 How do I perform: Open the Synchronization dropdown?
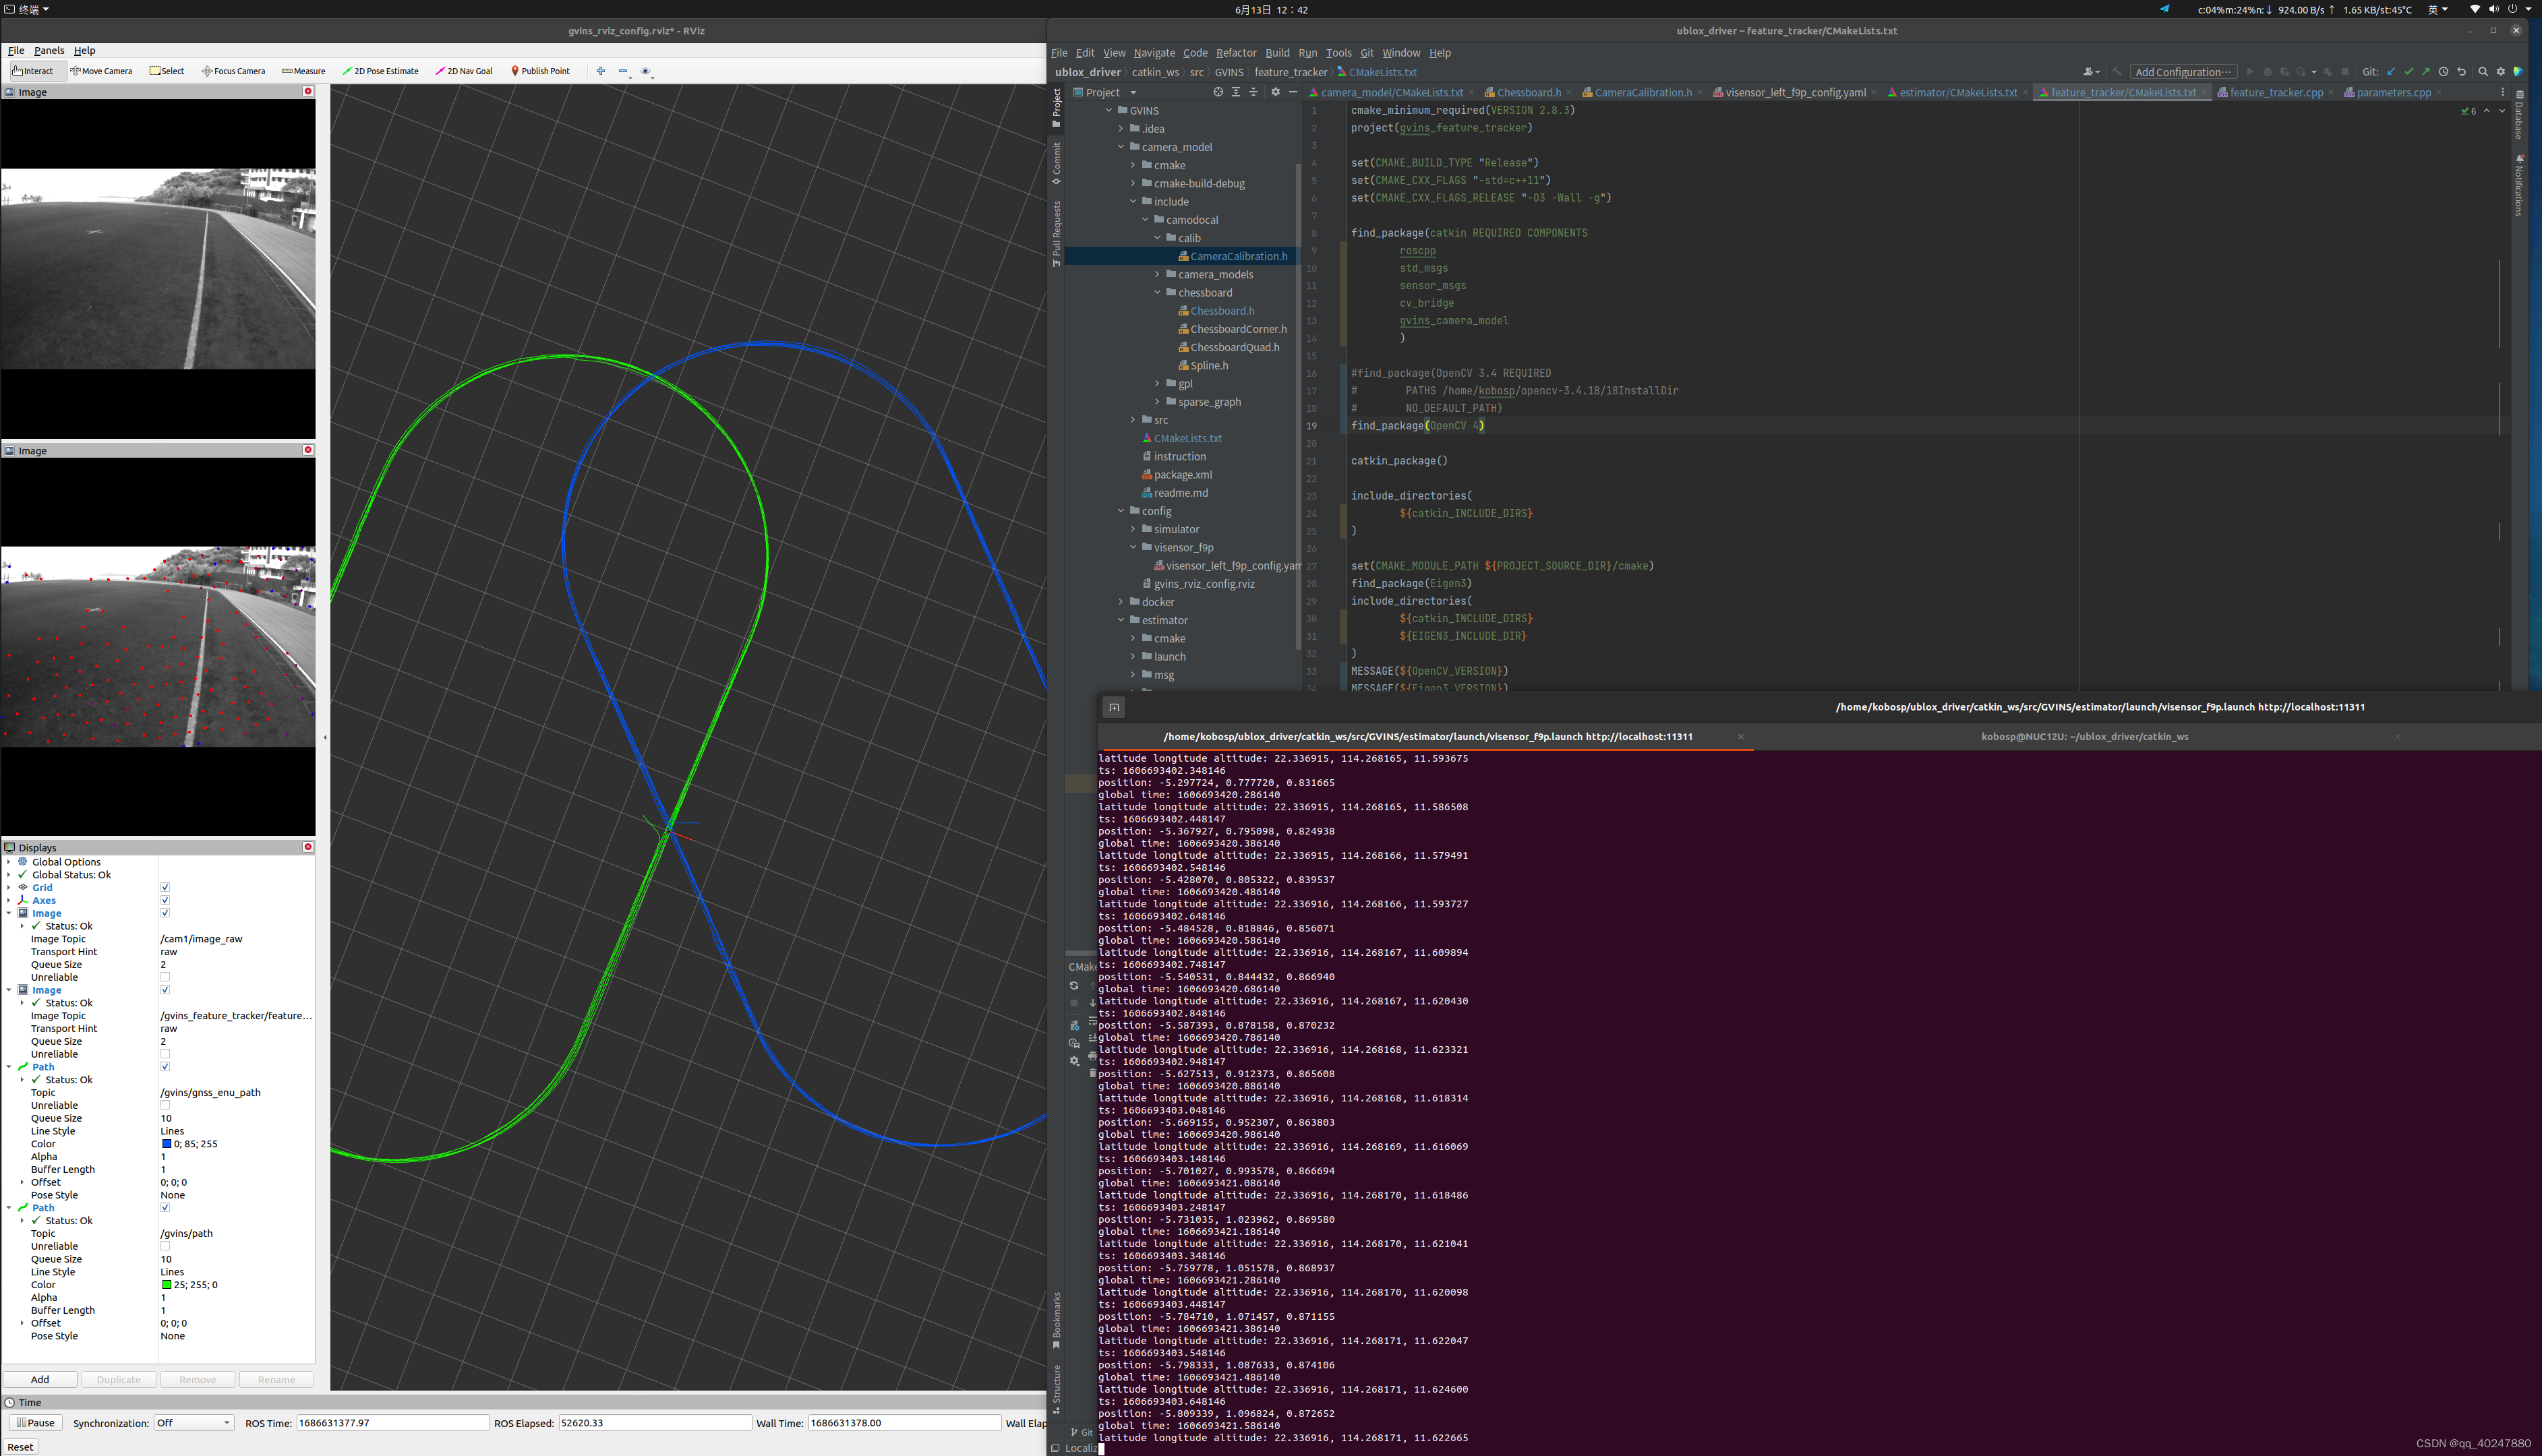click(194, 1422)
